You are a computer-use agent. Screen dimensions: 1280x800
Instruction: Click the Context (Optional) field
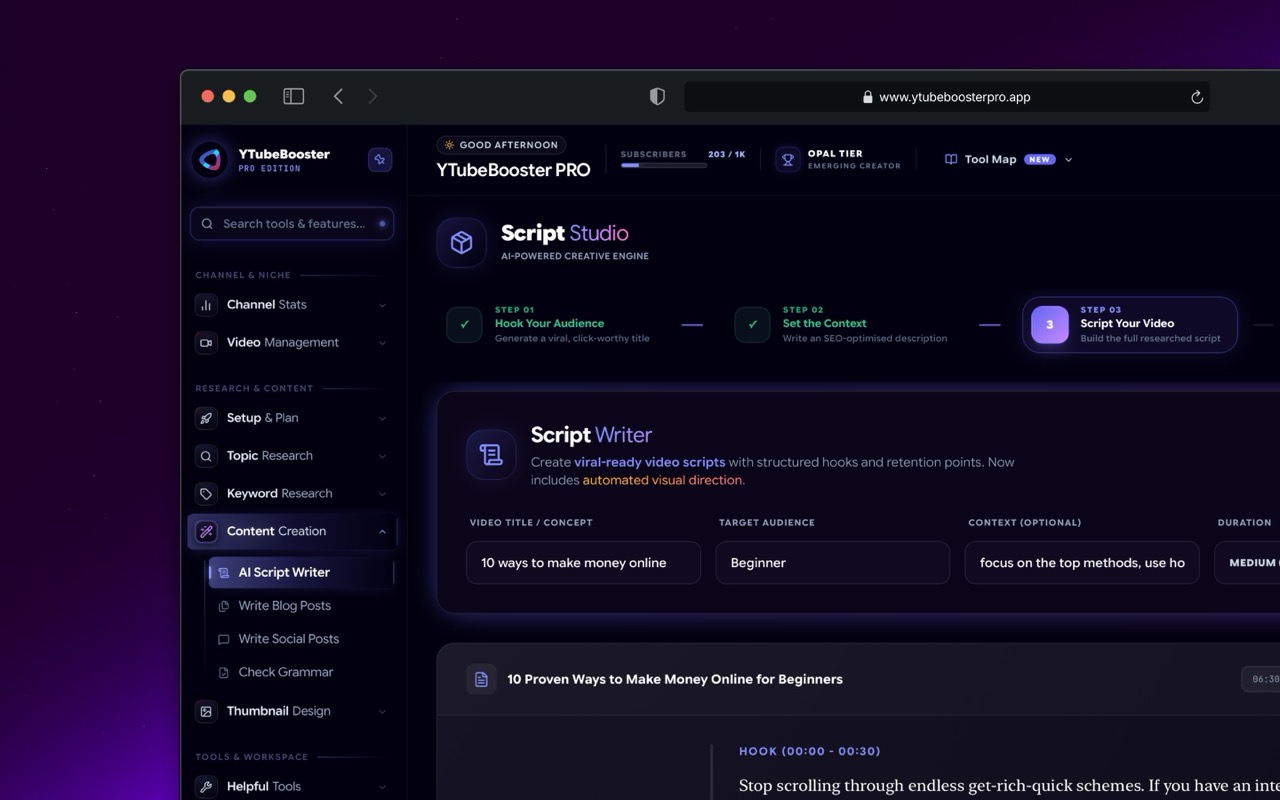[1082, 563]
